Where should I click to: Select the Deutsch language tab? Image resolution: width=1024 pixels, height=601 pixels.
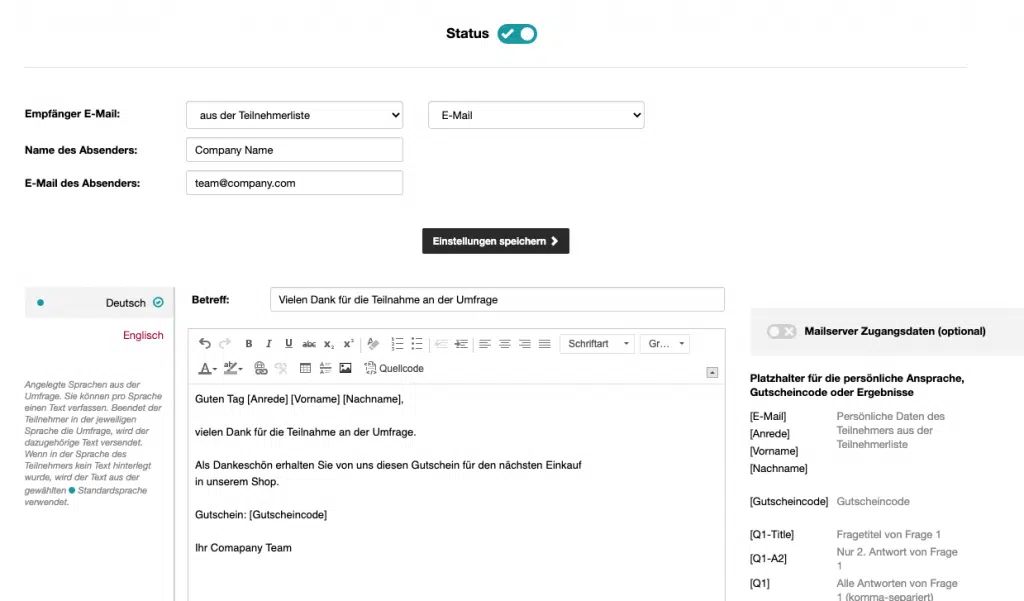[x=99, y=302]
